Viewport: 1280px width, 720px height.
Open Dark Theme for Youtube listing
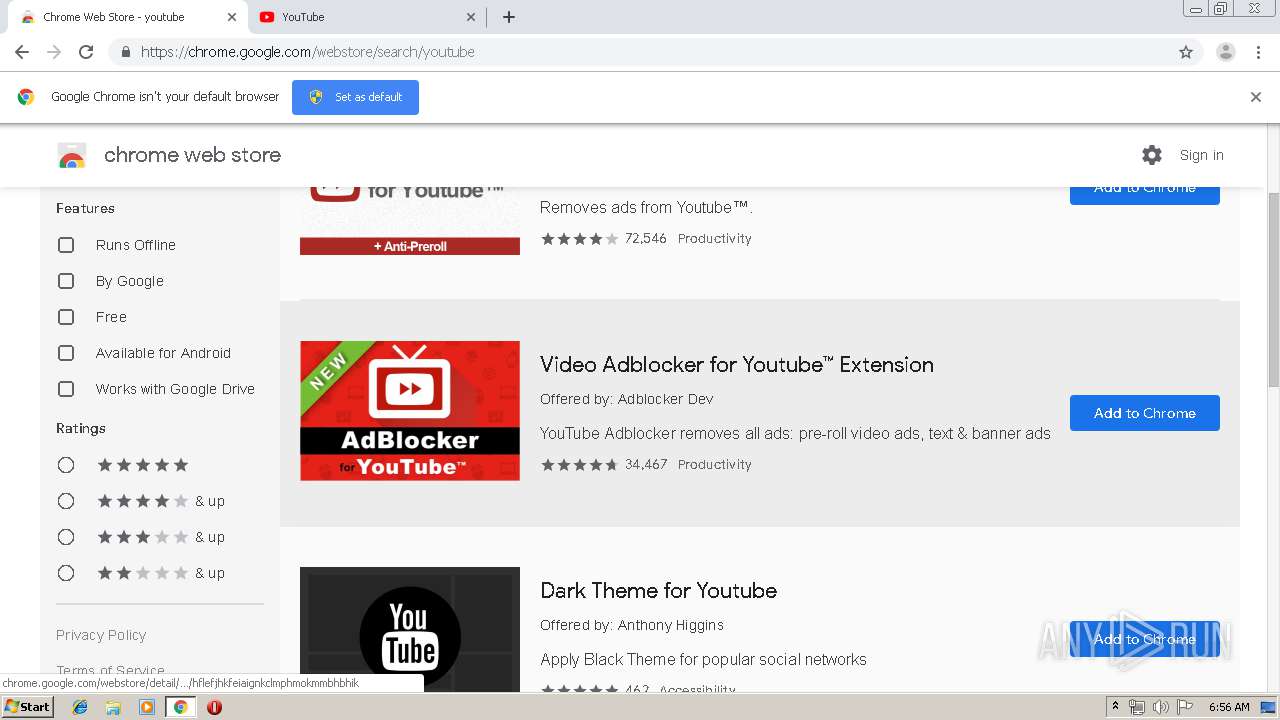tap(658, 591)
